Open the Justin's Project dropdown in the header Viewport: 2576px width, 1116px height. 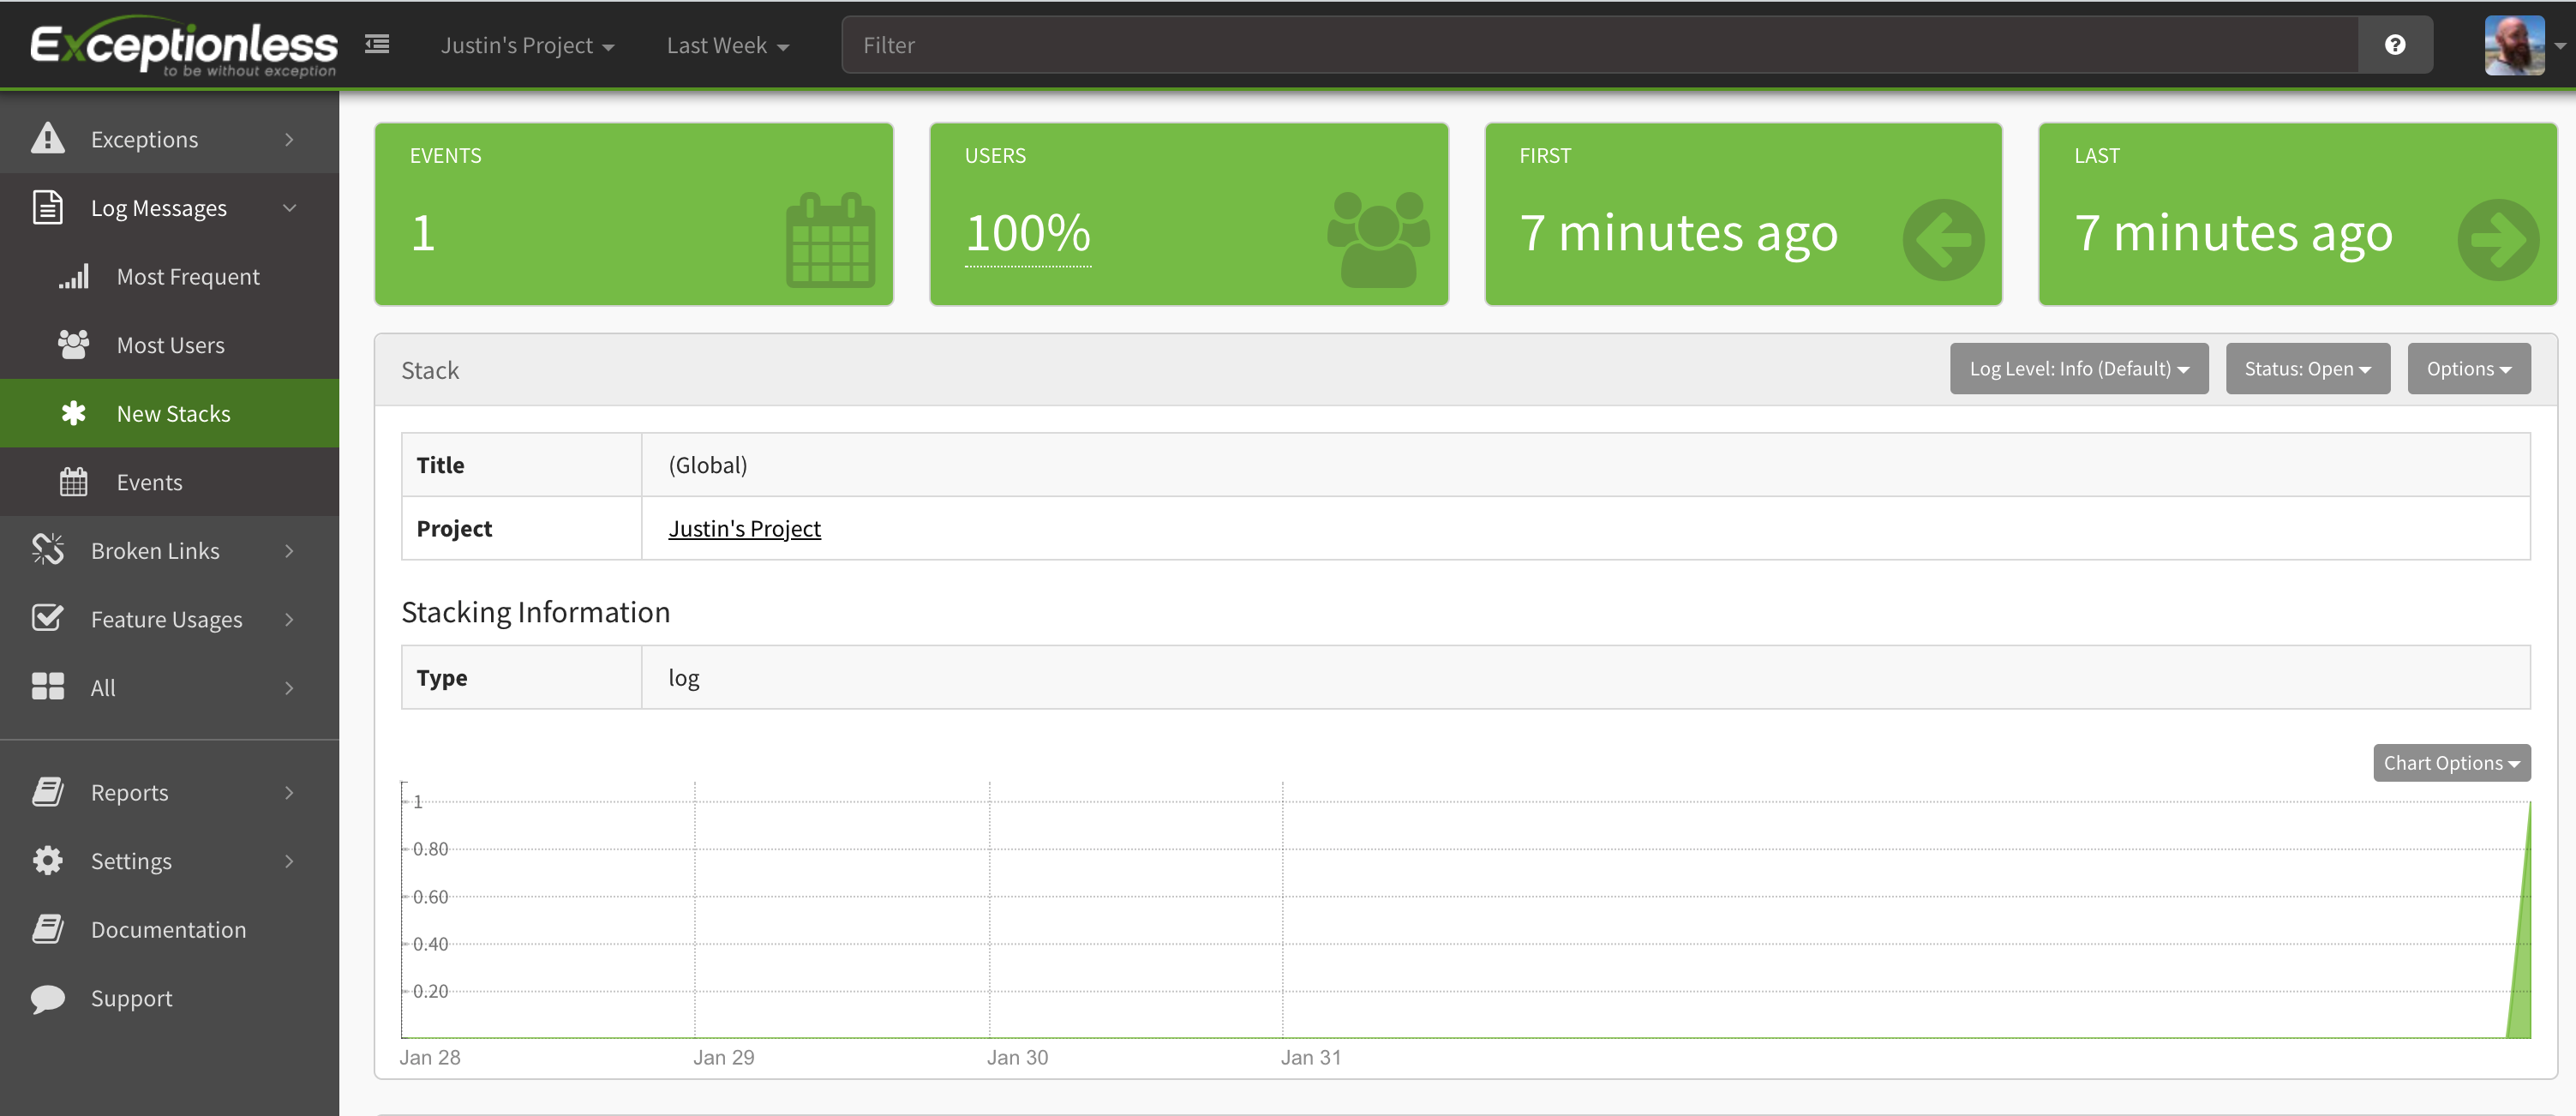point(527,46)
